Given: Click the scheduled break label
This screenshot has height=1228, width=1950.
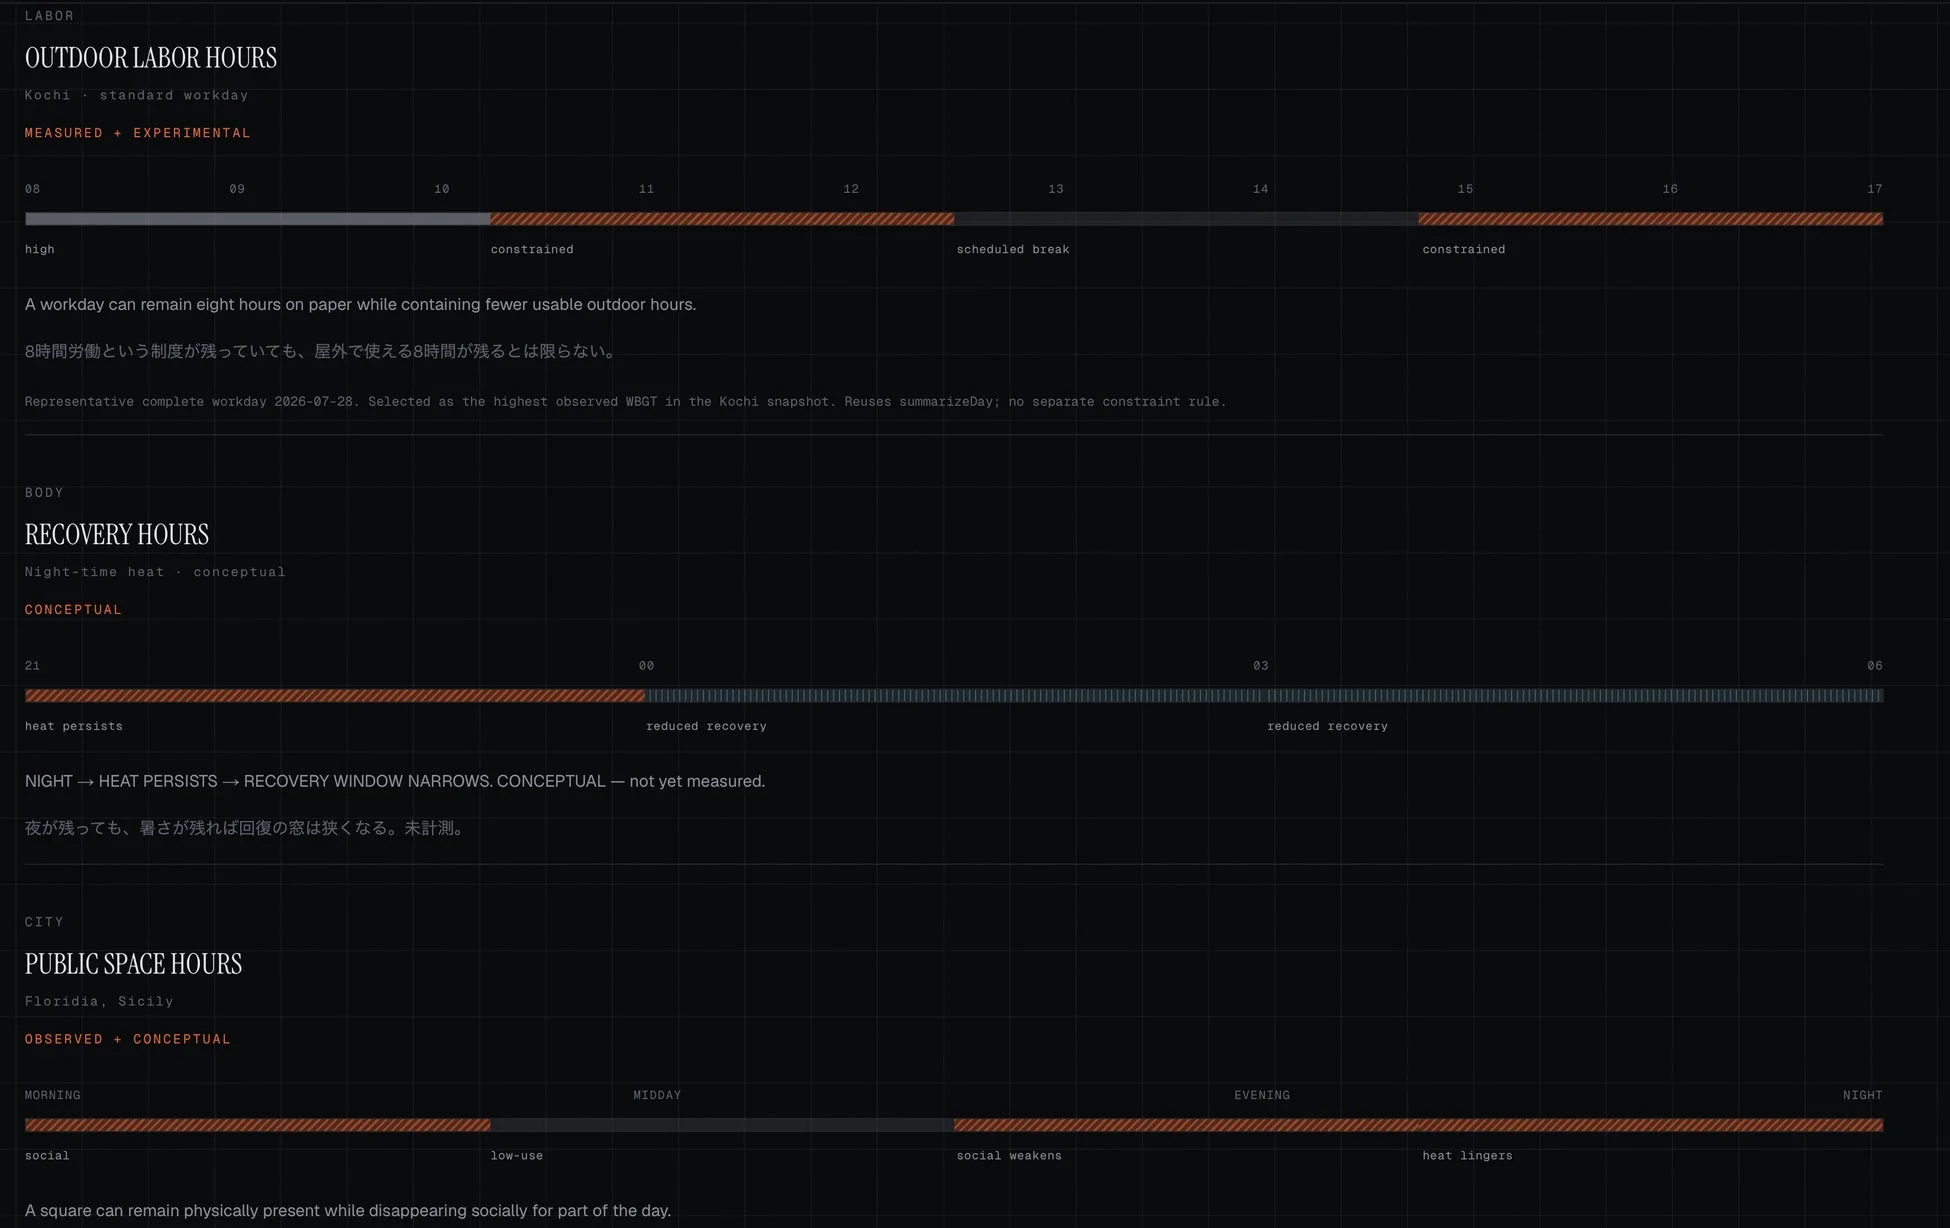Looking at the screenshot, I should pos(1013,250).
